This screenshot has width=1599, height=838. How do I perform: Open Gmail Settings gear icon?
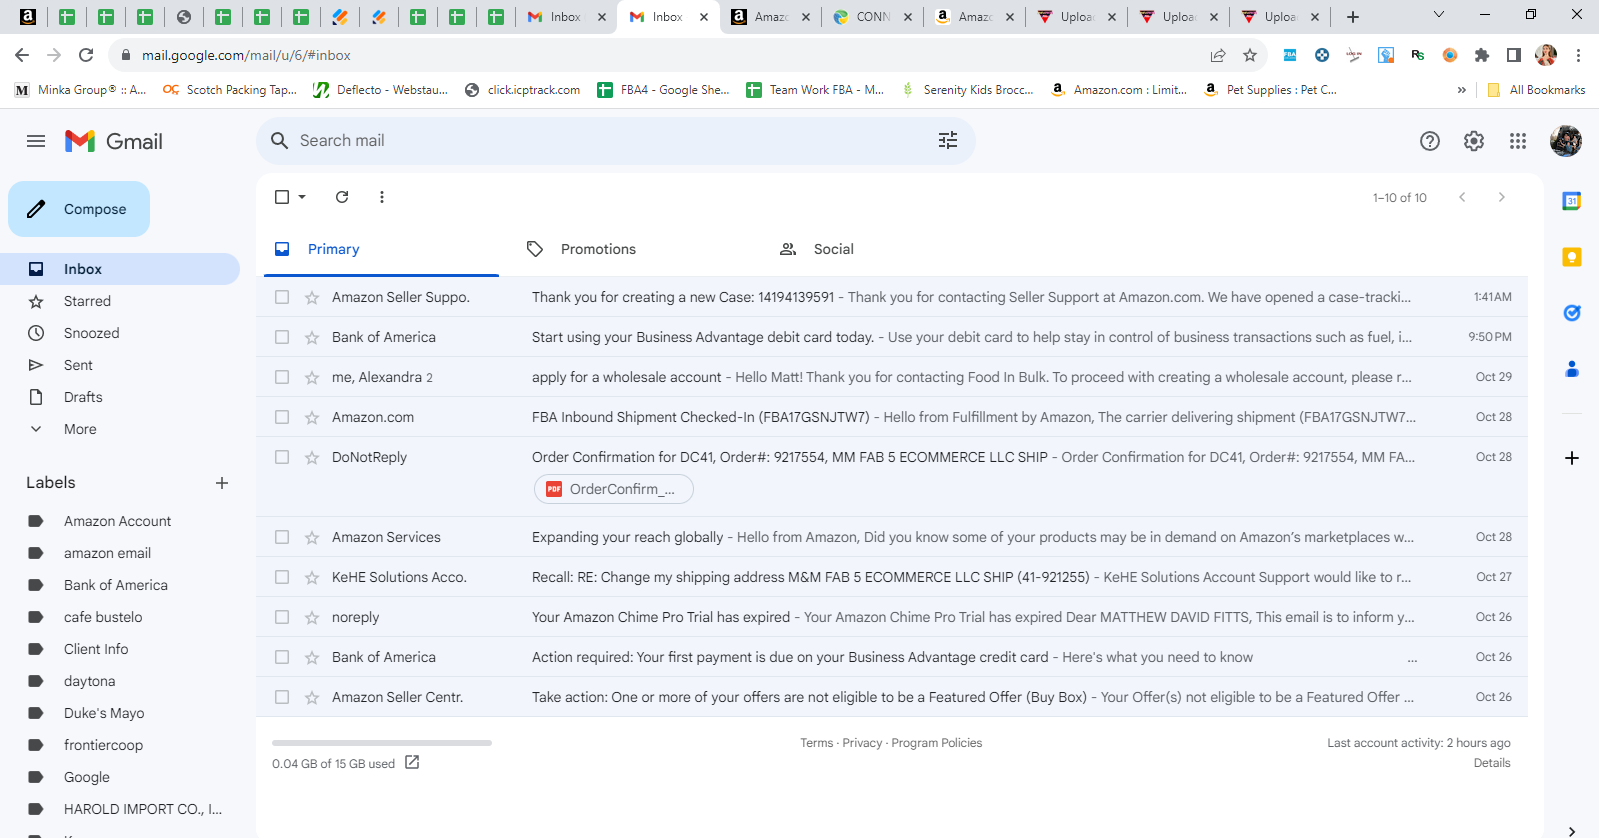pos(1474,141)
